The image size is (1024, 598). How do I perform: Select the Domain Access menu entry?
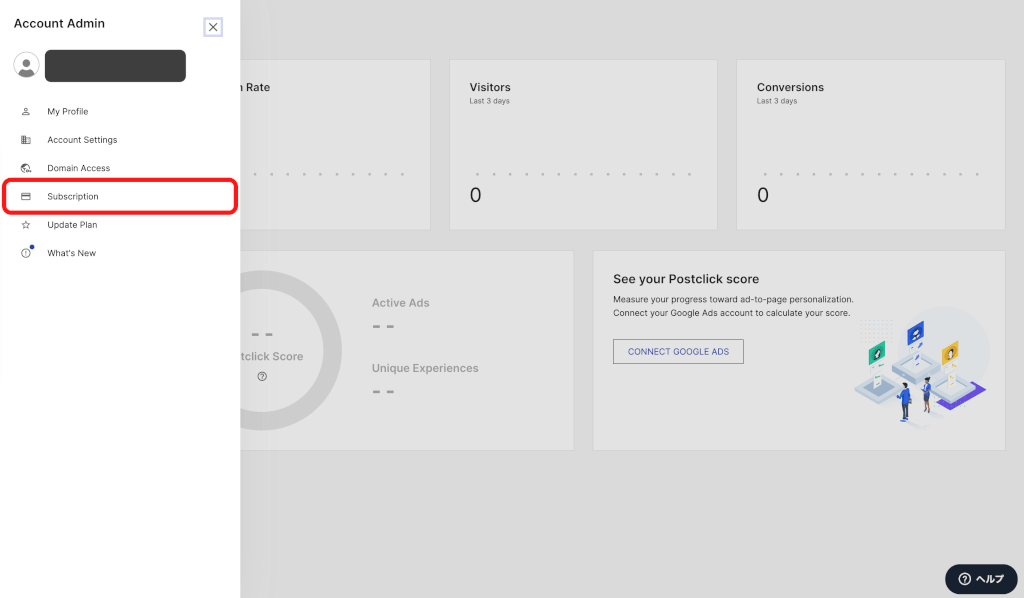78,168
